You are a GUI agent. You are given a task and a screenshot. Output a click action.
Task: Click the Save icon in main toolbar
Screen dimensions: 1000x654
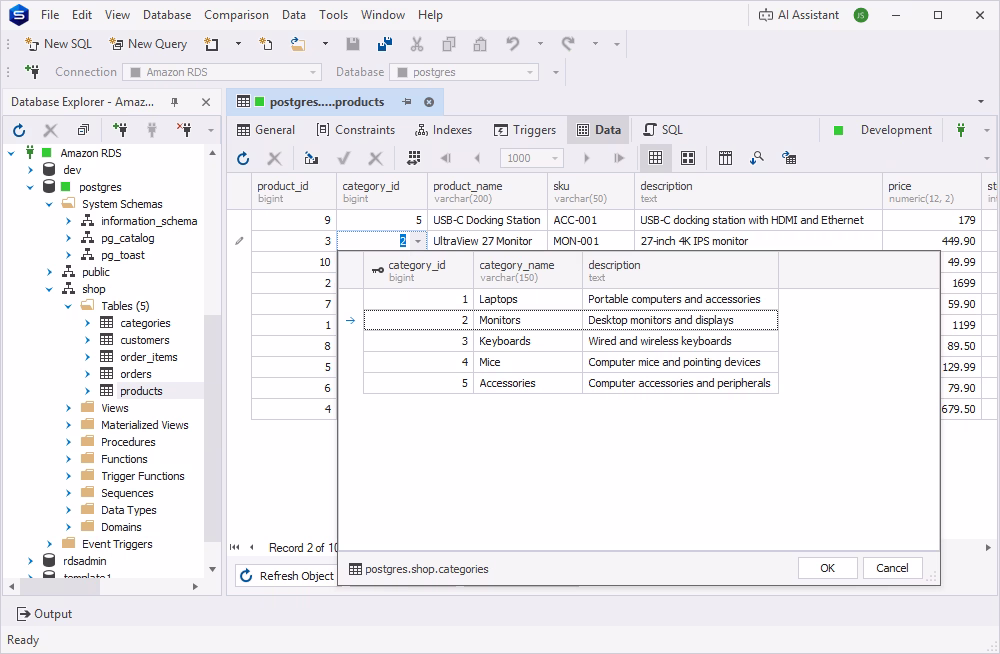[353, 43]
